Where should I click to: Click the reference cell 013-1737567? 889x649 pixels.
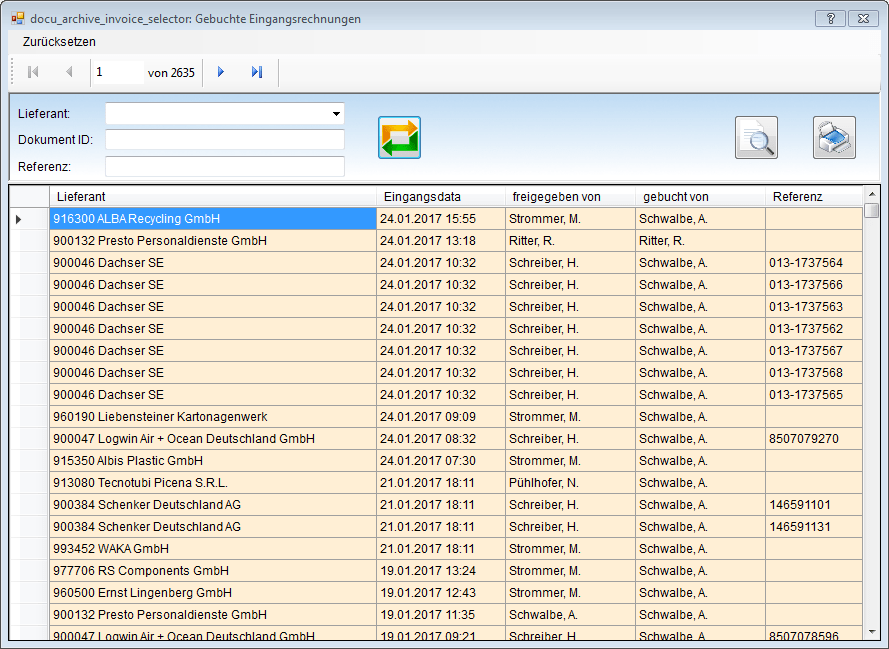pos(814,351)
